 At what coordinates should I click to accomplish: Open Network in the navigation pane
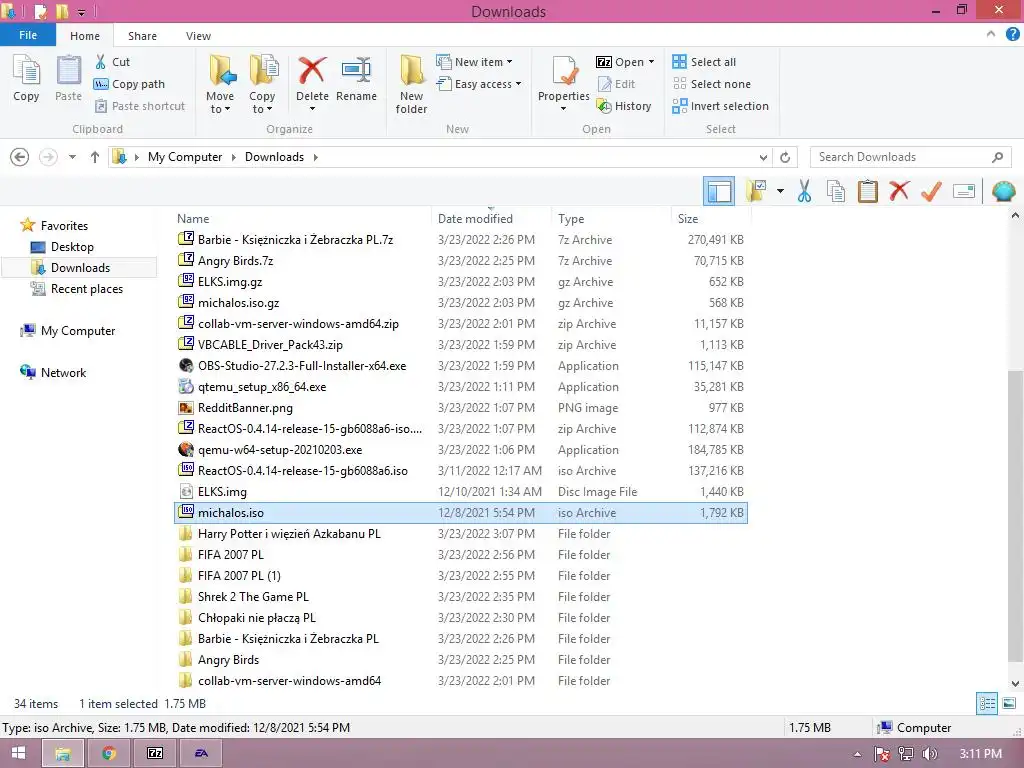tap(63, 373)
